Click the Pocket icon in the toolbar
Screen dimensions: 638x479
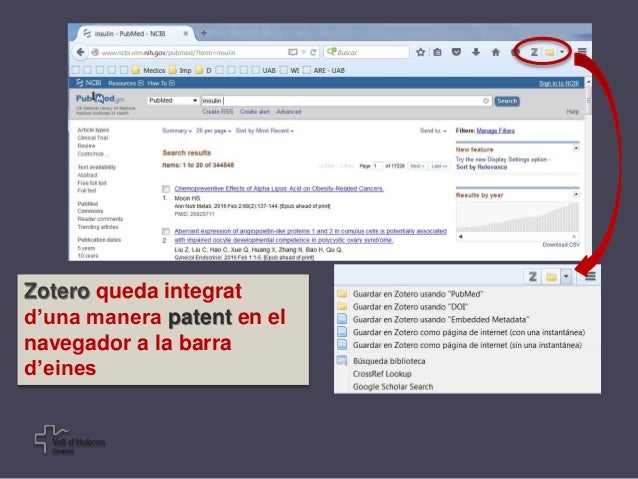(x=457, y=52)
